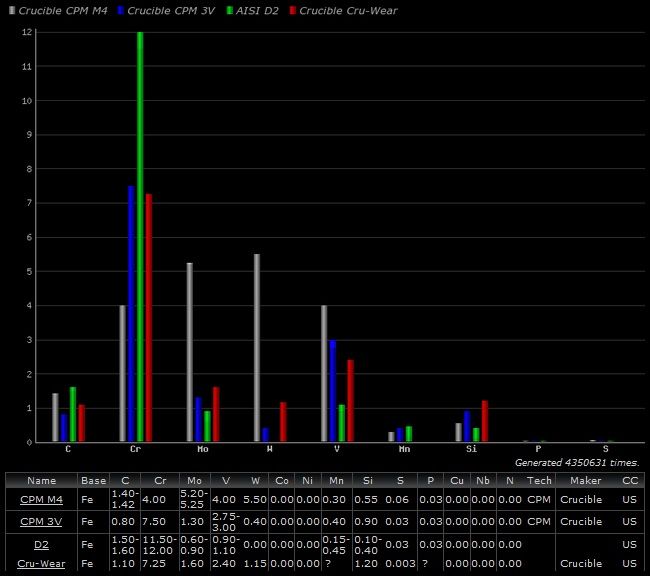650x576 pixels.
Task: Select the gray CPM M4 tungsten bar
Action: pyautogui.click(x=257, y=348)
